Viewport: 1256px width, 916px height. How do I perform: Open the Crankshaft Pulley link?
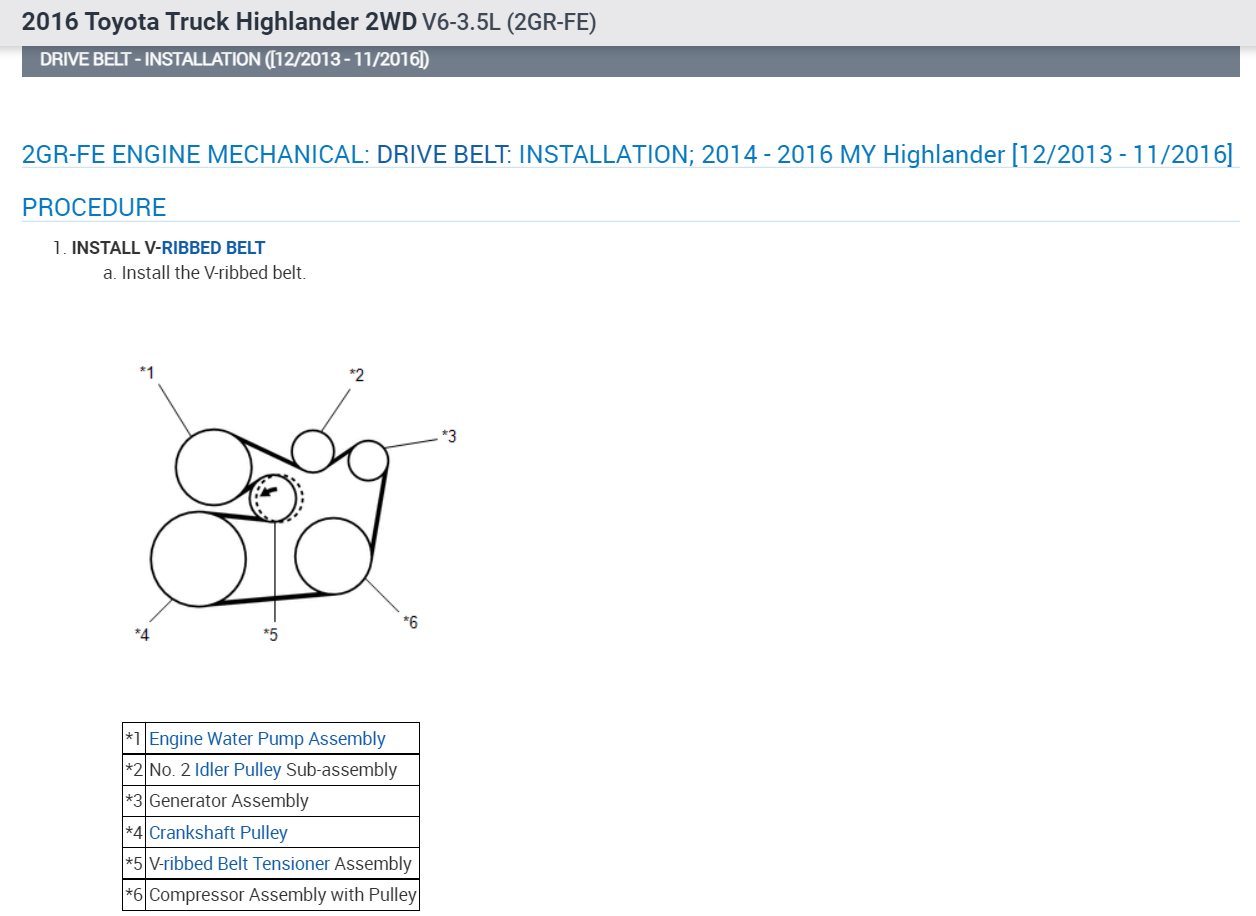218,832
